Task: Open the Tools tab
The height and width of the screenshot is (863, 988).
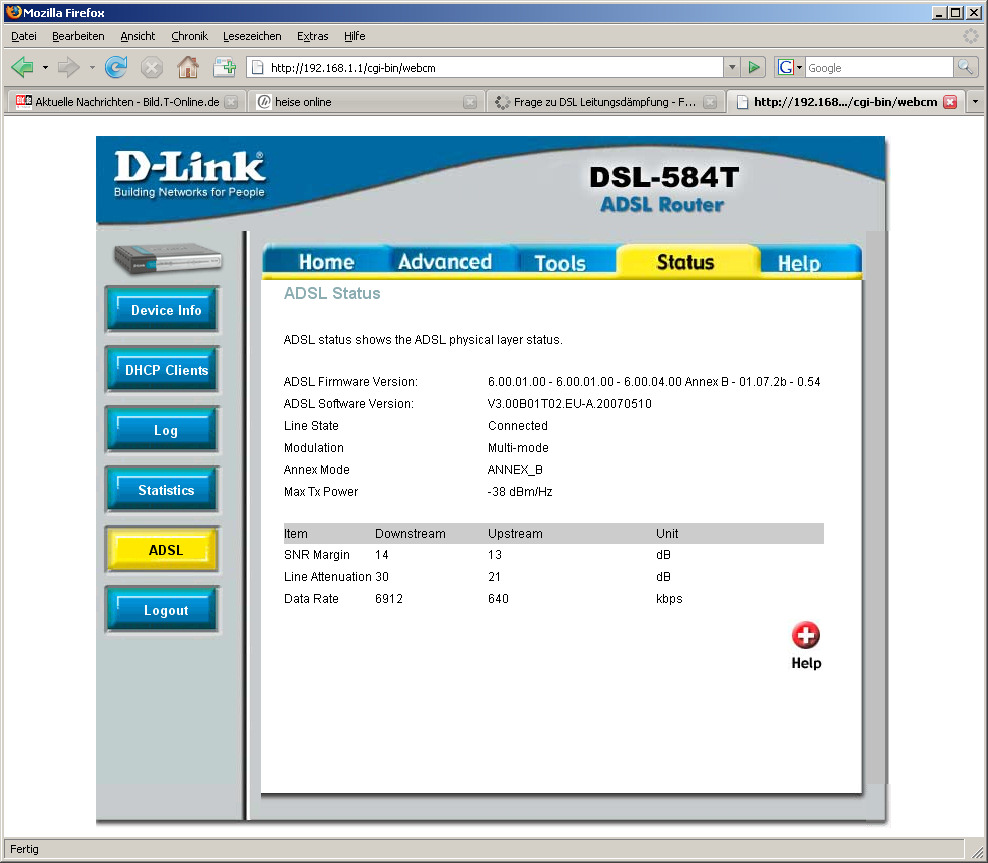Action: click(560, 261)
